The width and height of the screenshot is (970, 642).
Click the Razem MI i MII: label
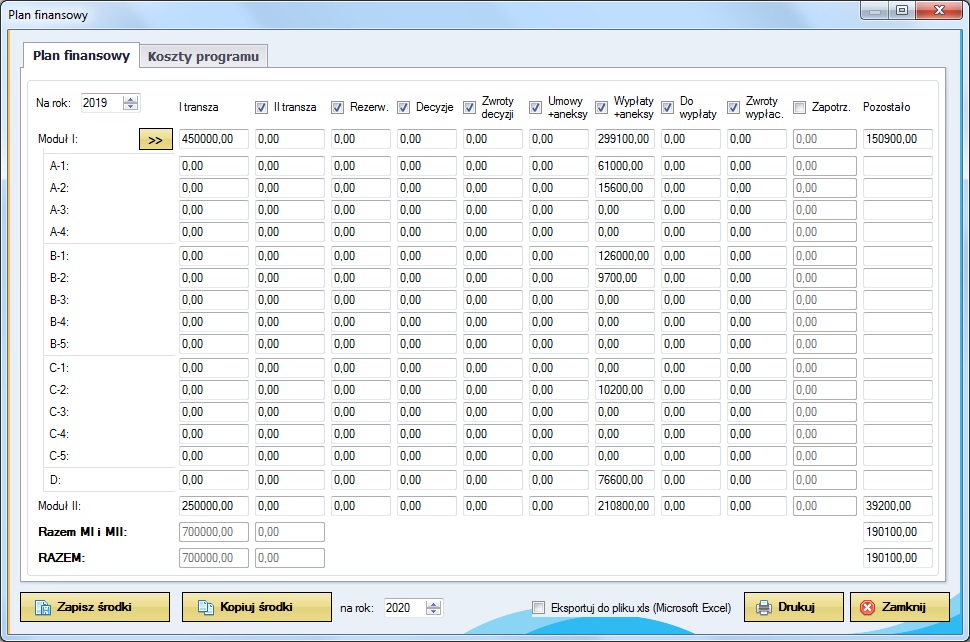coord(82,532)
